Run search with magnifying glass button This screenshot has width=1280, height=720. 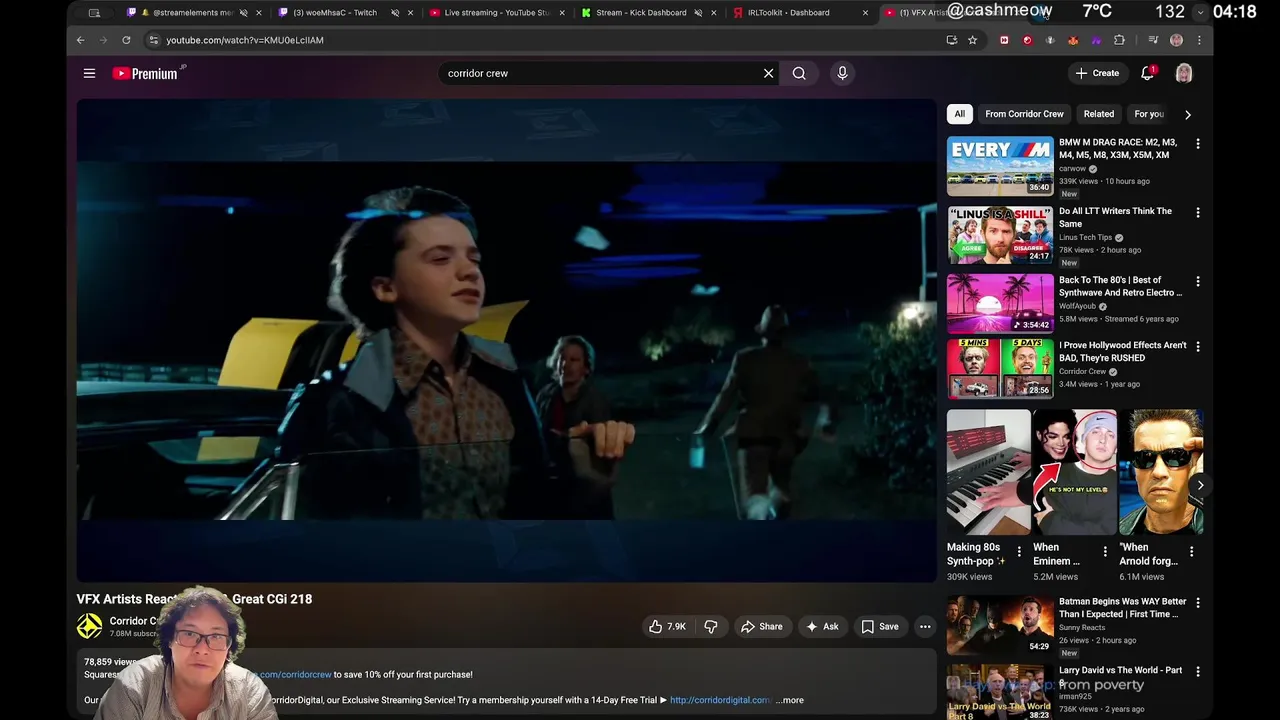pyautogui.click(x=799, y=73)
